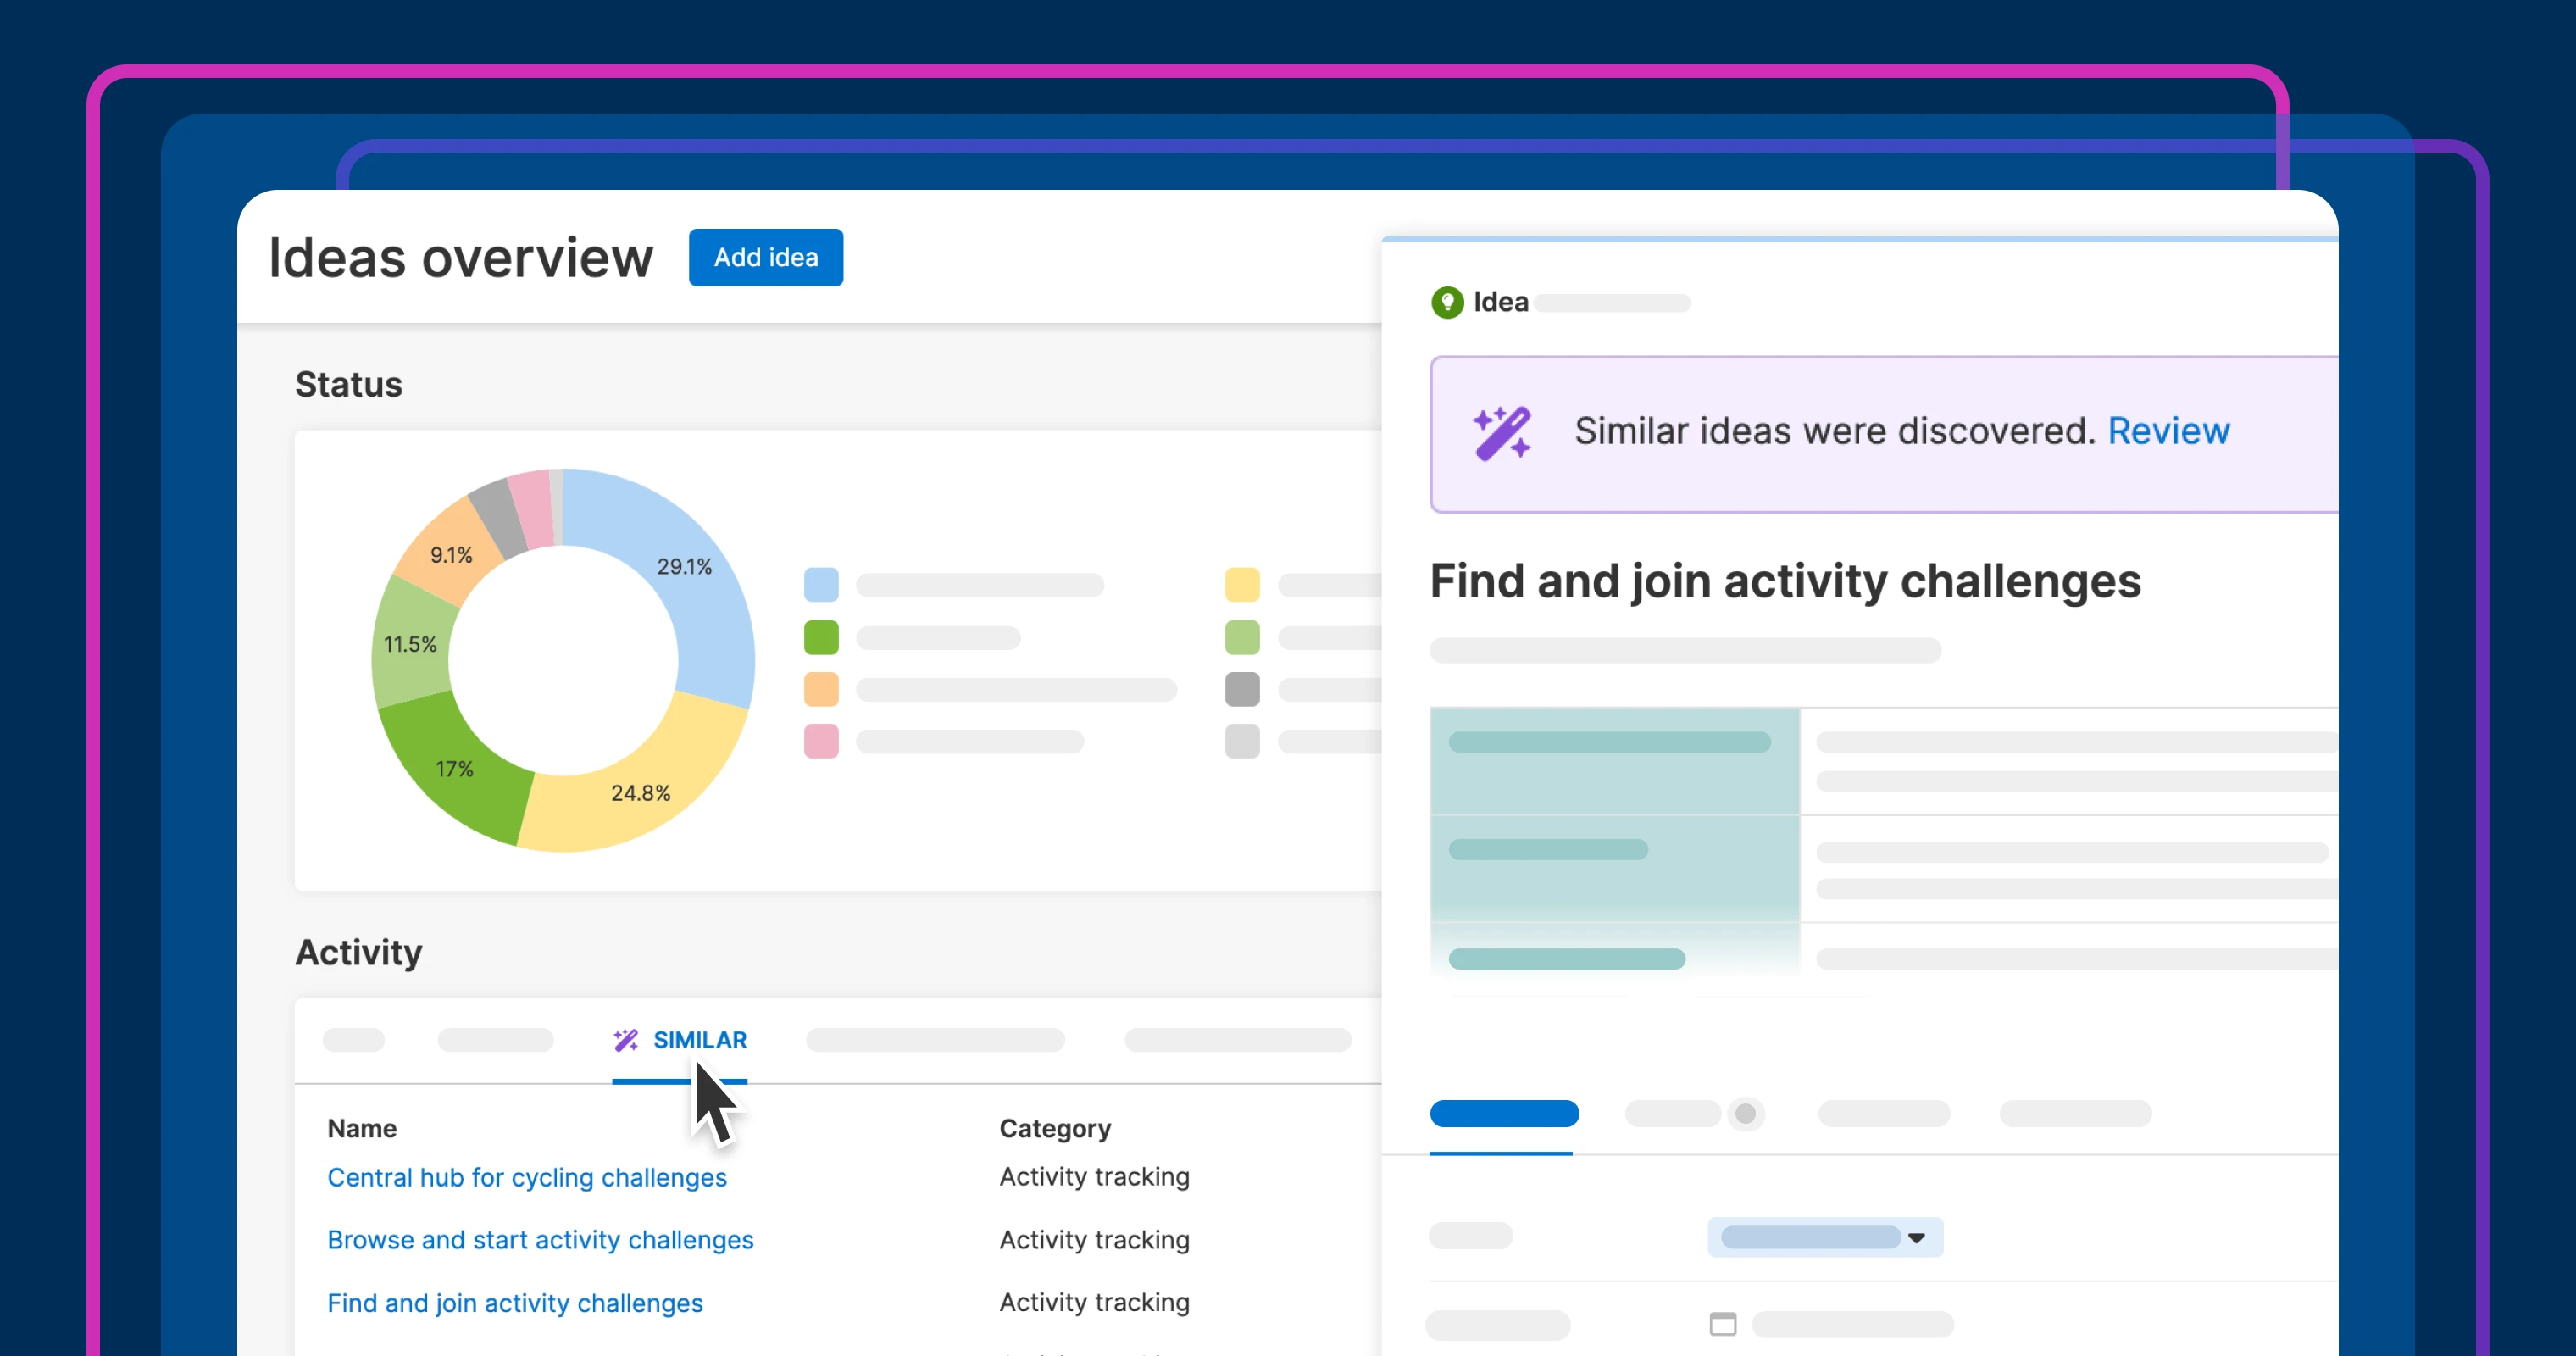Screen dimensions: 2576x1356
Task: Open the blue status dropdown arrow
Action: [x=1916, y=1238]
